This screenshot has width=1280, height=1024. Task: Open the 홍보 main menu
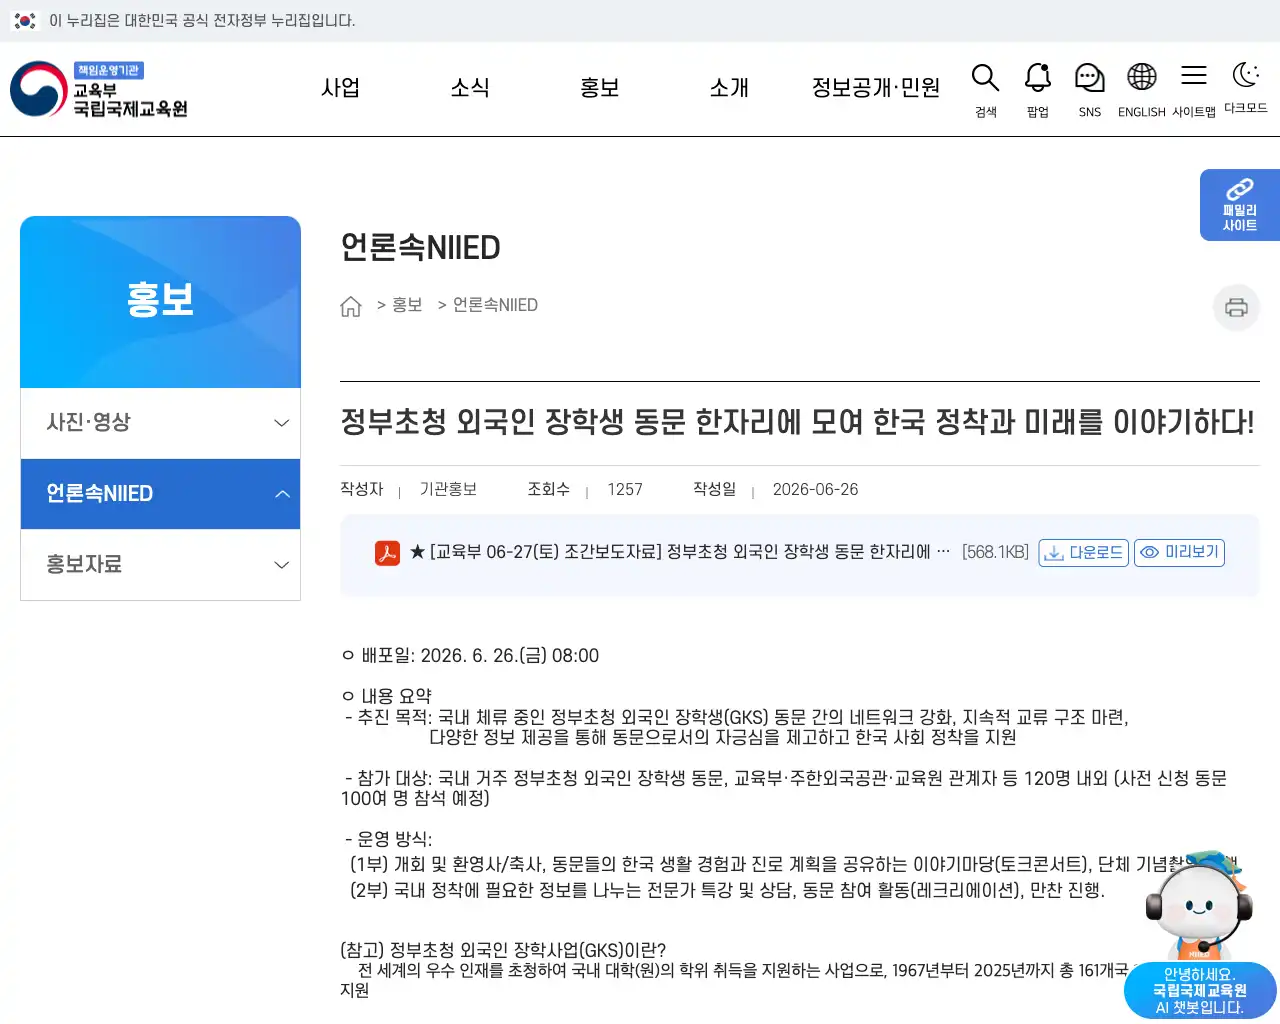[600, 88]
